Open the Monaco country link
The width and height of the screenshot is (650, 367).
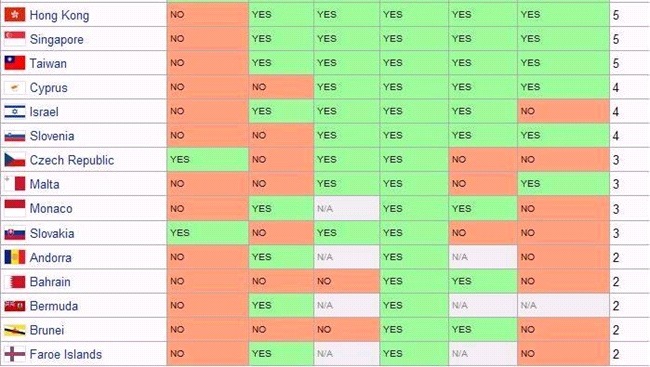(51, 209)
